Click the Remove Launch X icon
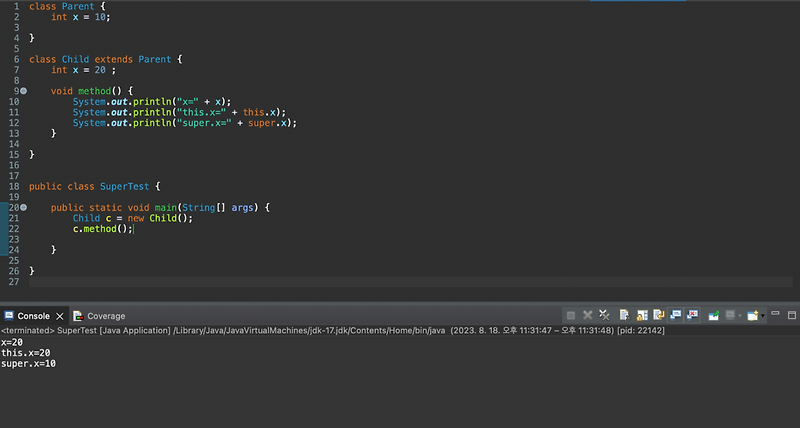Viewport: 800px width, 428px height. (588, 315)
